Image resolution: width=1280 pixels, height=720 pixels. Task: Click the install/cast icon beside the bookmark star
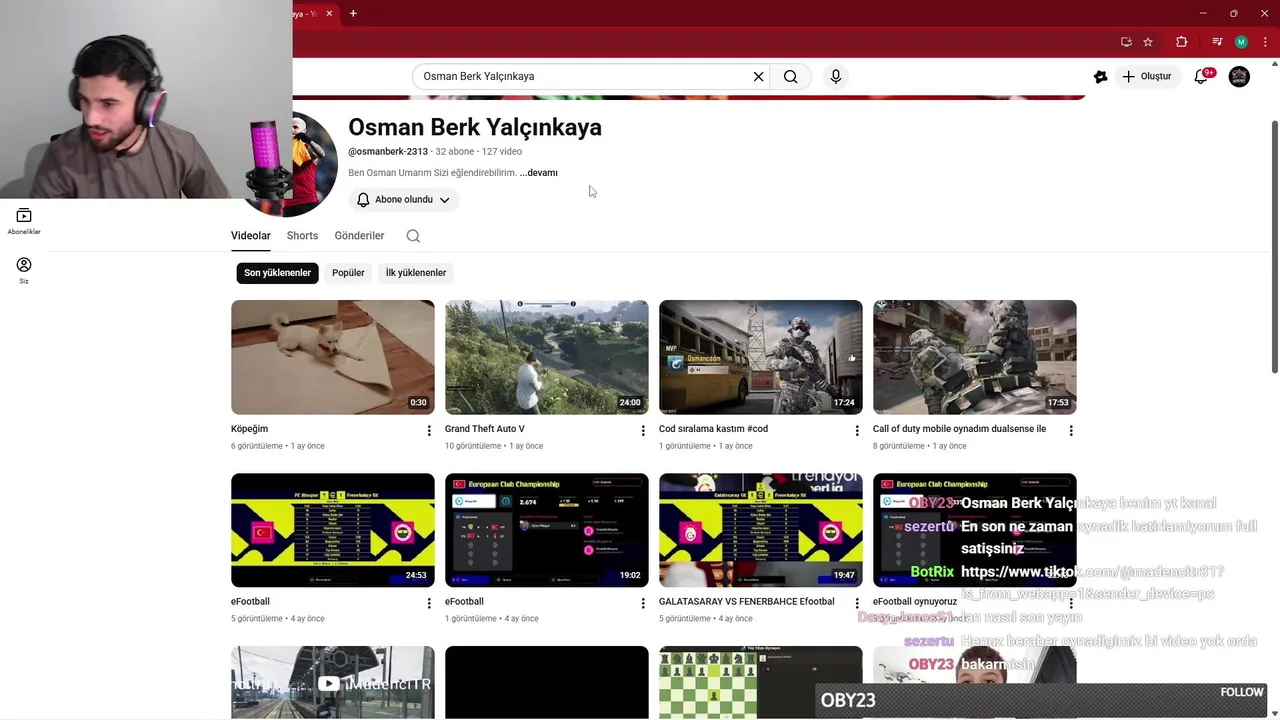[x=1126, y=42]
